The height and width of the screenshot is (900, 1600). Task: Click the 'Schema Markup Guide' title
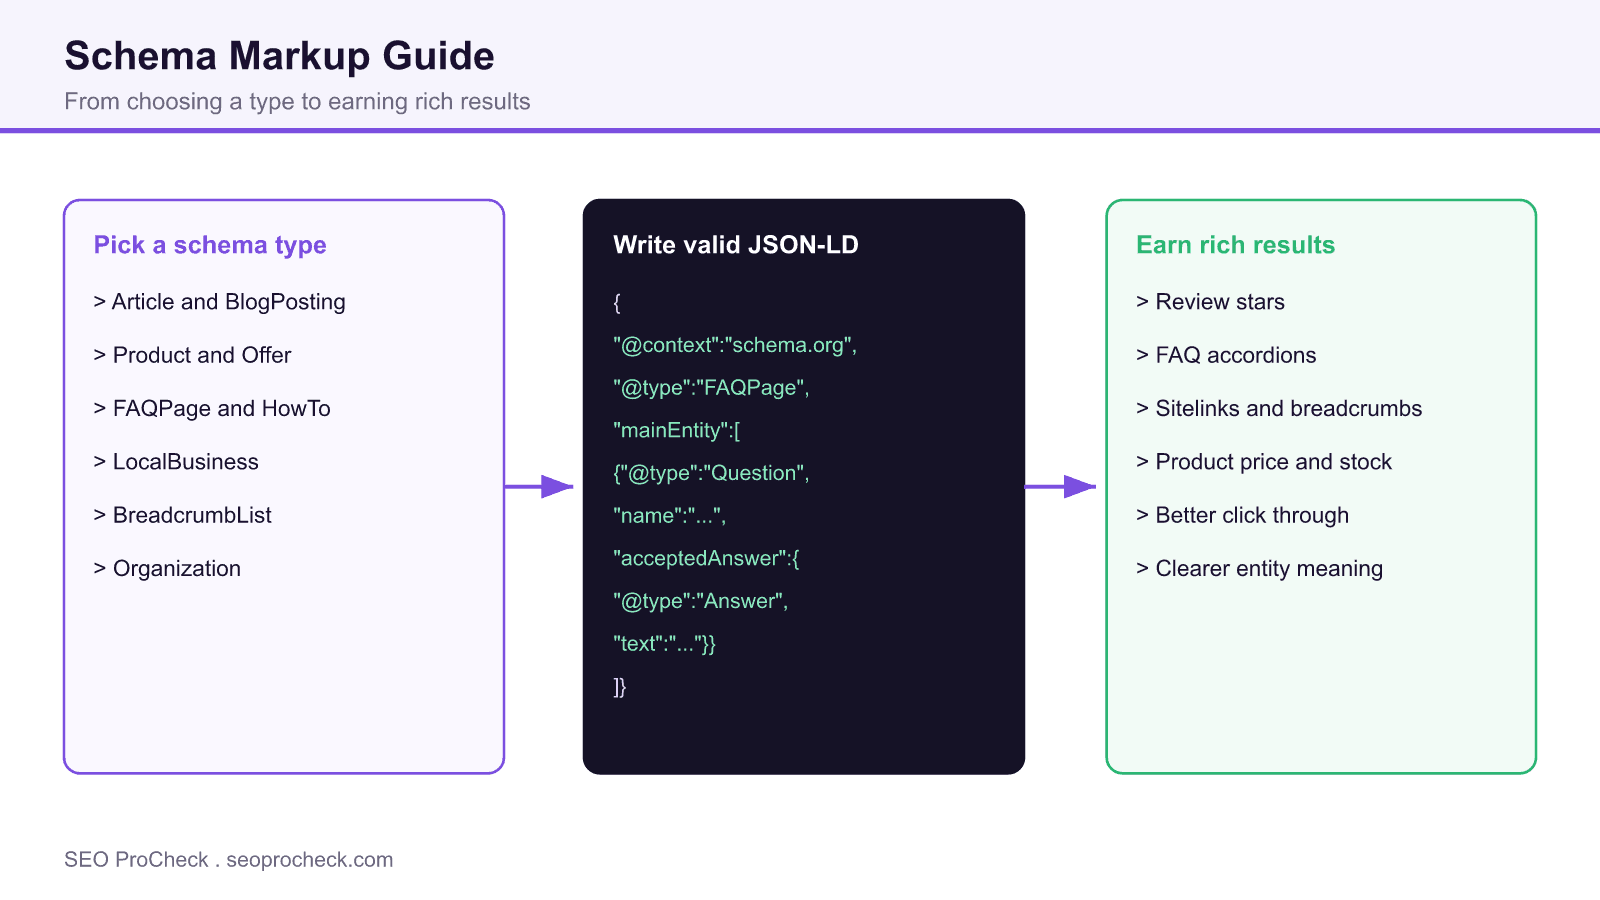point(279,56)
